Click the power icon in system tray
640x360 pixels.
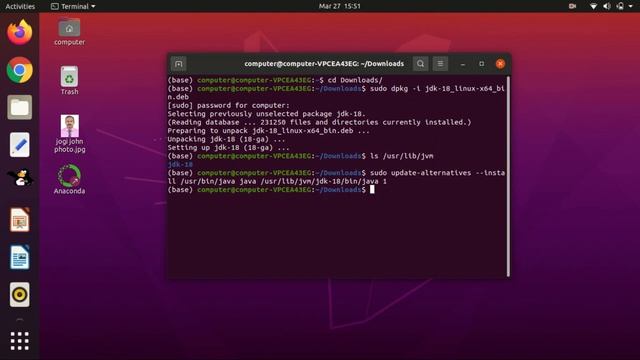(620, 6)
